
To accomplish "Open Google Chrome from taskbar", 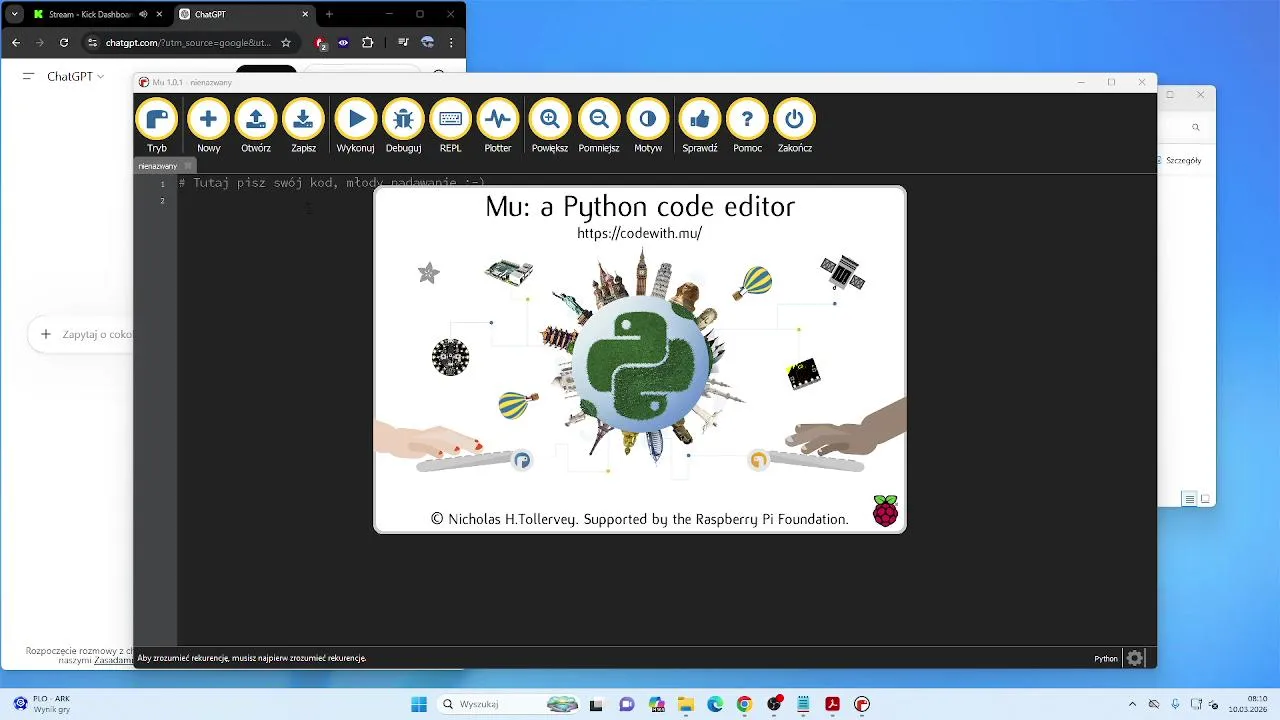I will point(744,704).
